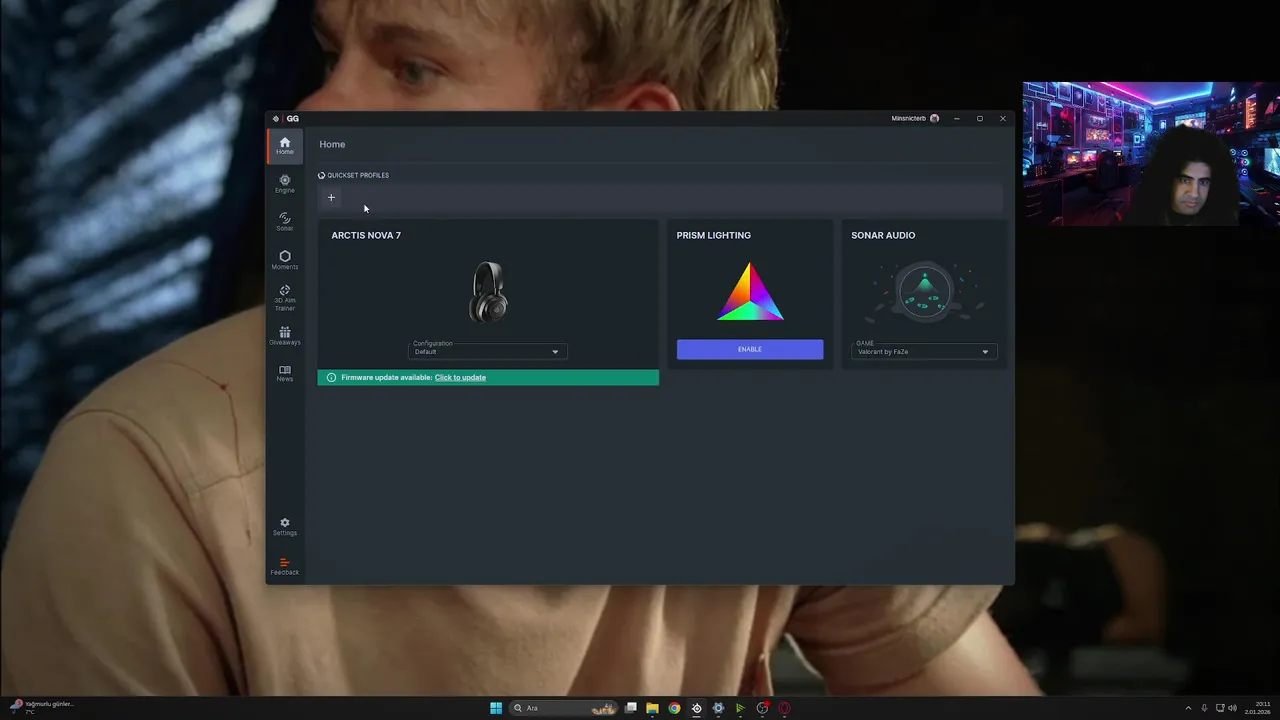Open Task View from the taskbar
The image size is (1280, 720).
click(631, 708)
